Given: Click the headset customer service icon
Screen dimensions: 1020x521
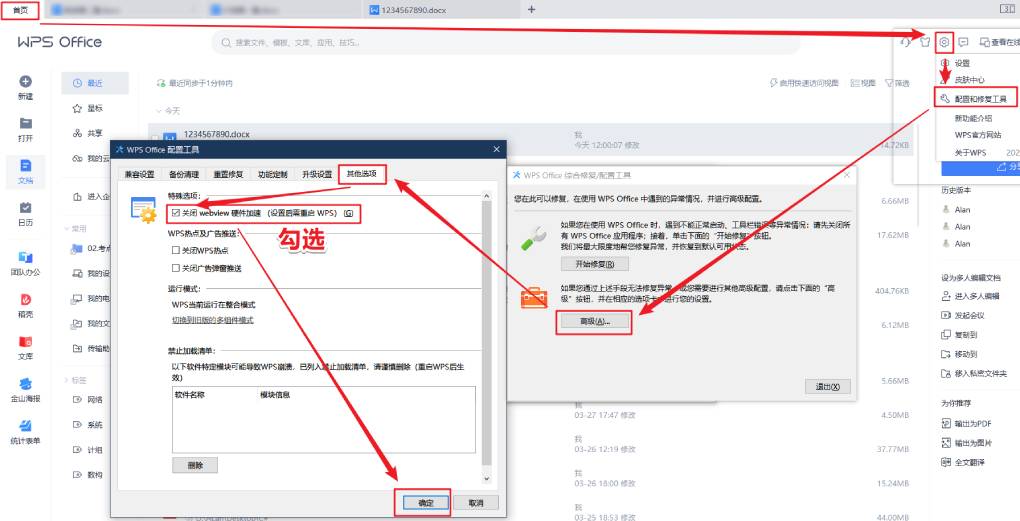Looking at the screenshot, I should coord(905,43).
